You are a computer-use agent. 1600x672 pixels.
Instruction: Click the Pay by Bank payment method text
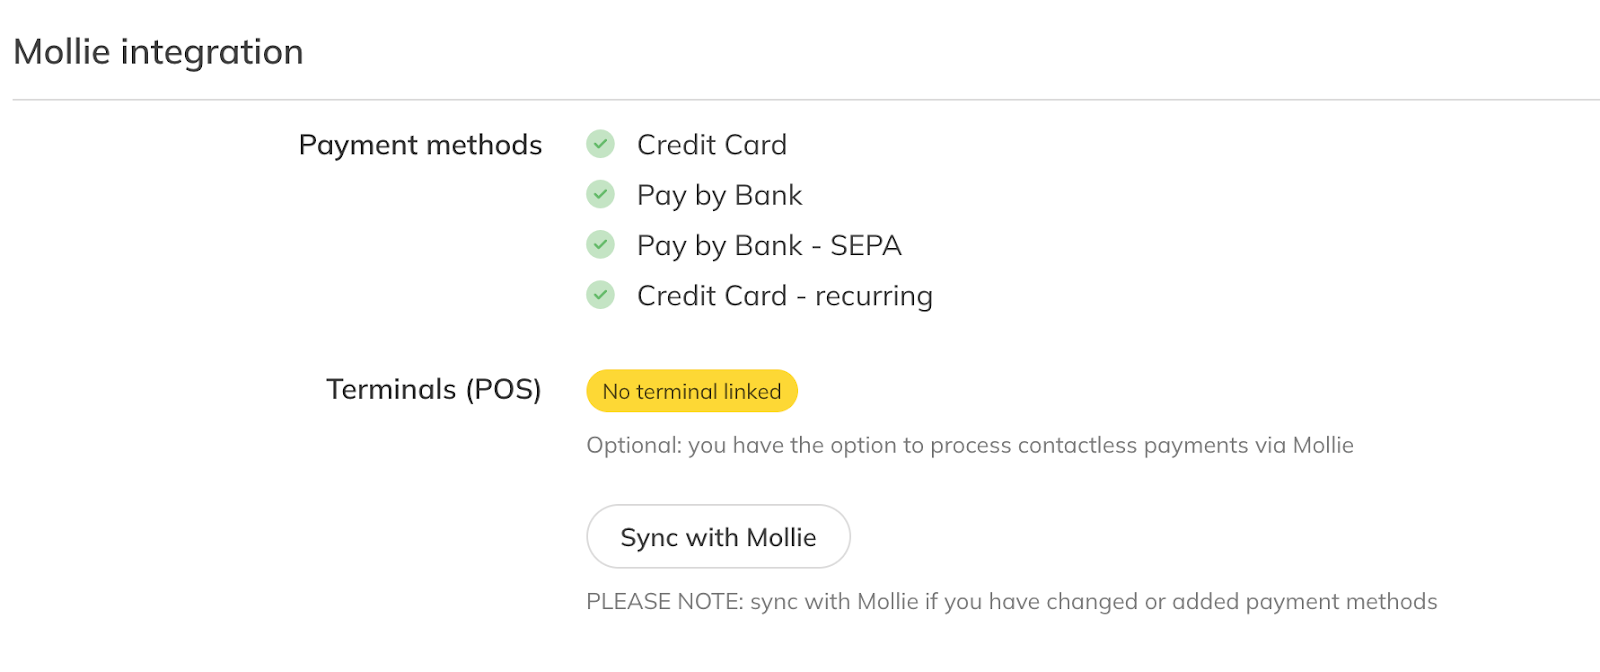(719, 195)
